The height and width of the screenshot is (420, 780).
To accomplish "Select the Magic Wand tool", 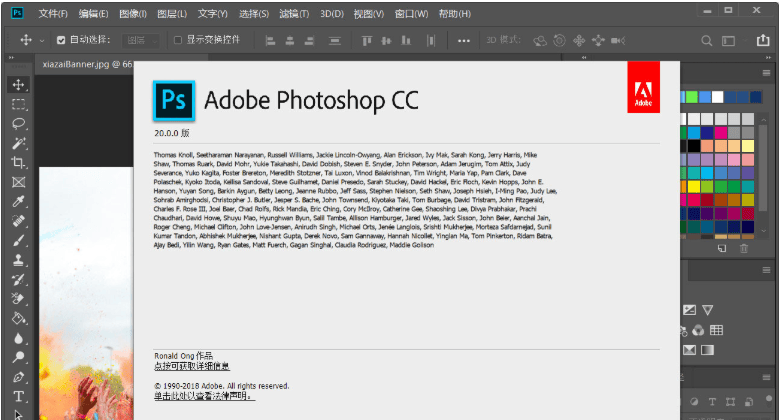I will 18,143.
